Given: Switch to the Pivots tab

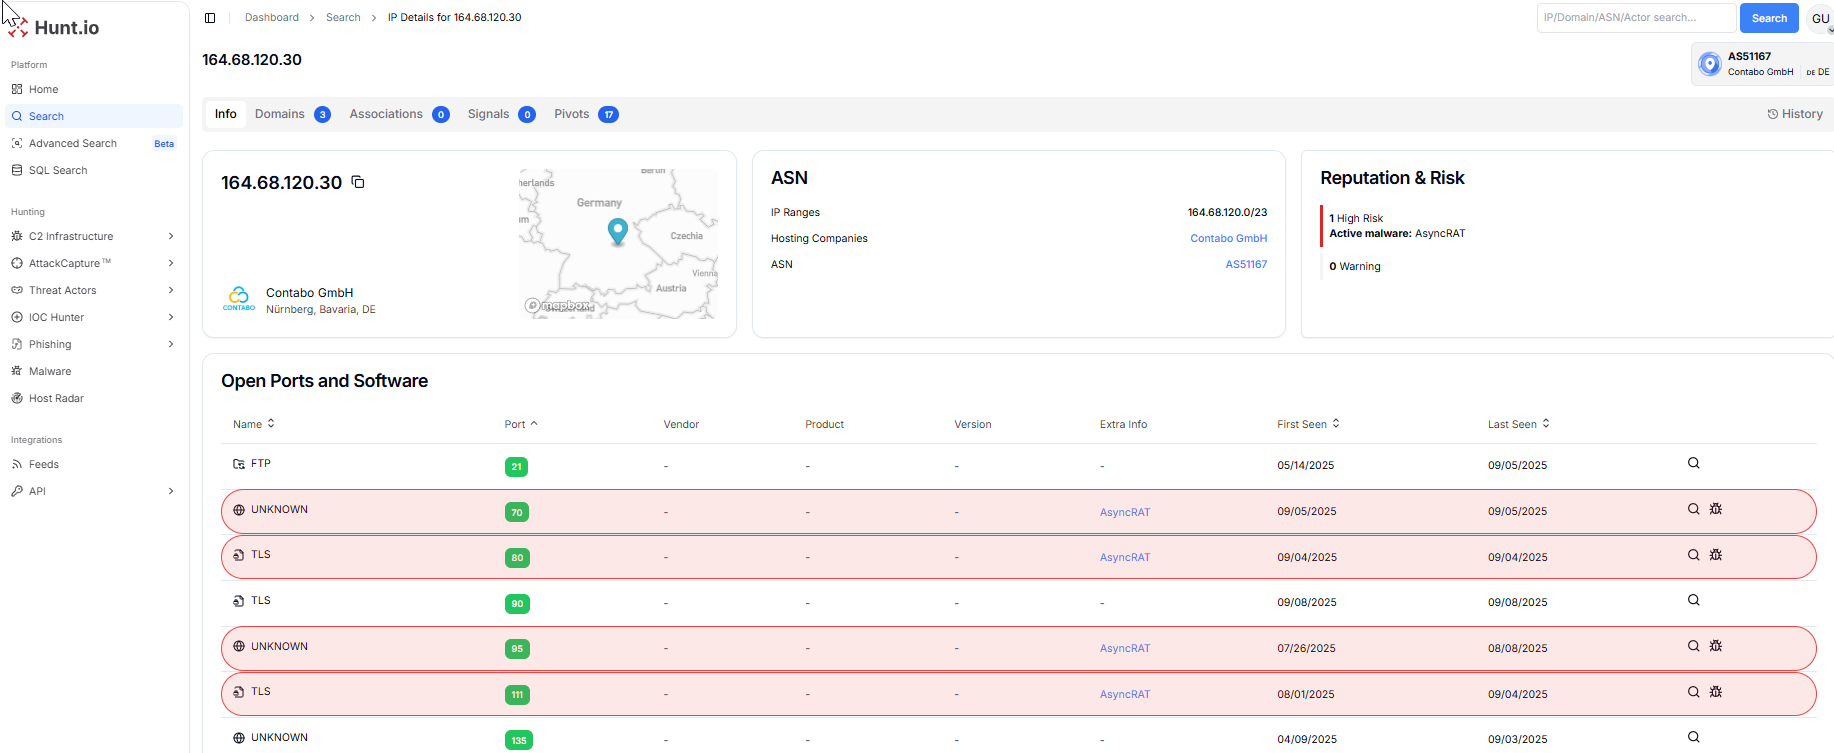Looking at the screenshot, I should (586, 114).
